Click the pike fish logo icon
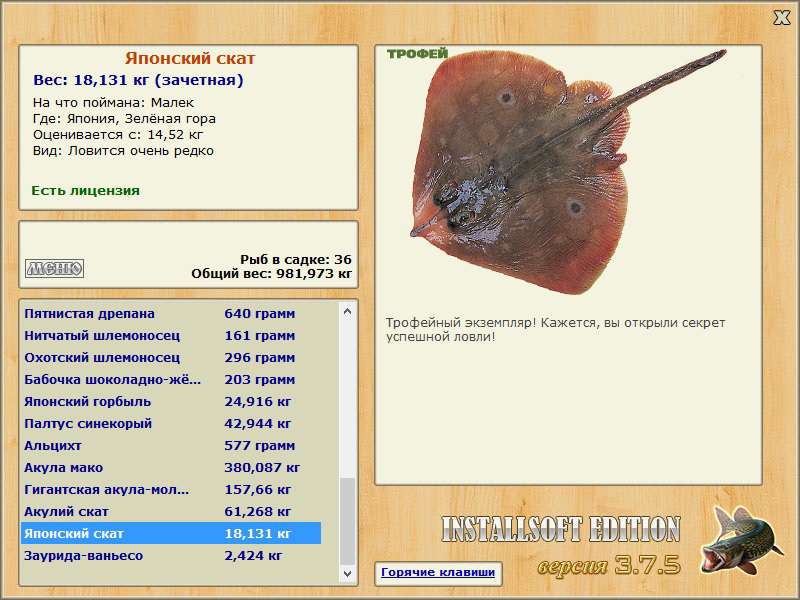800x600 pixels. click(741, 540)
